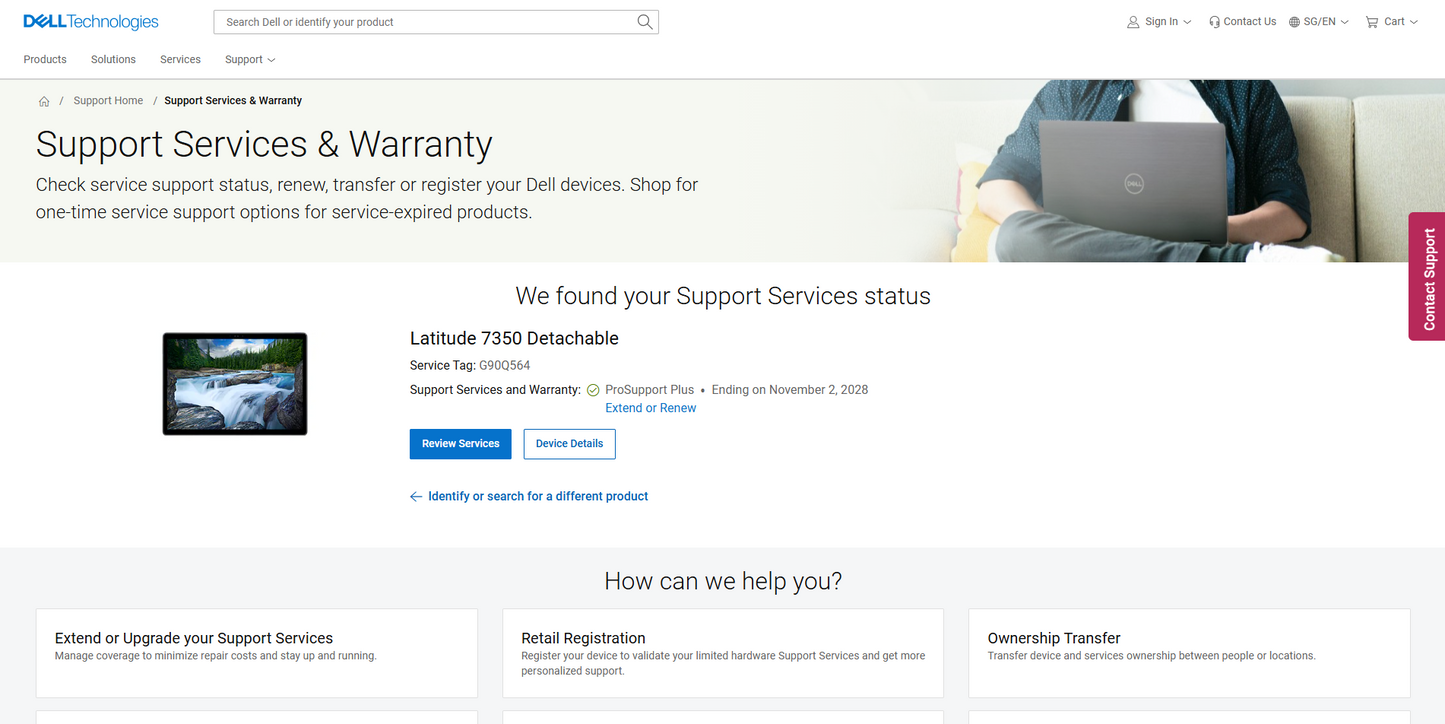Image resolution: width=1445 pixels, height=724 pixels.
Task: Click the Dell Technologies logo
Action: click(90, 21)
